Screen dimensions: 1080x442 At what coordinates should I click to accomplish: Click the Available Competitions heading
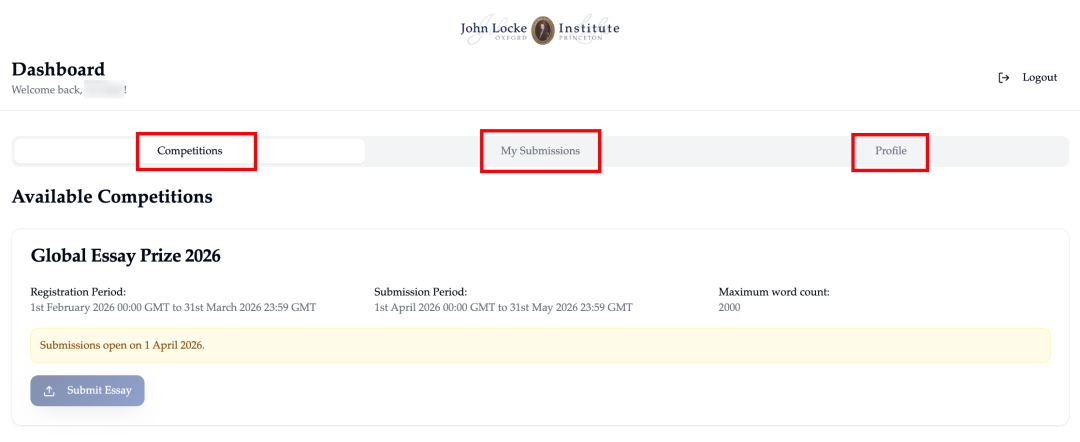pos(112,197)
